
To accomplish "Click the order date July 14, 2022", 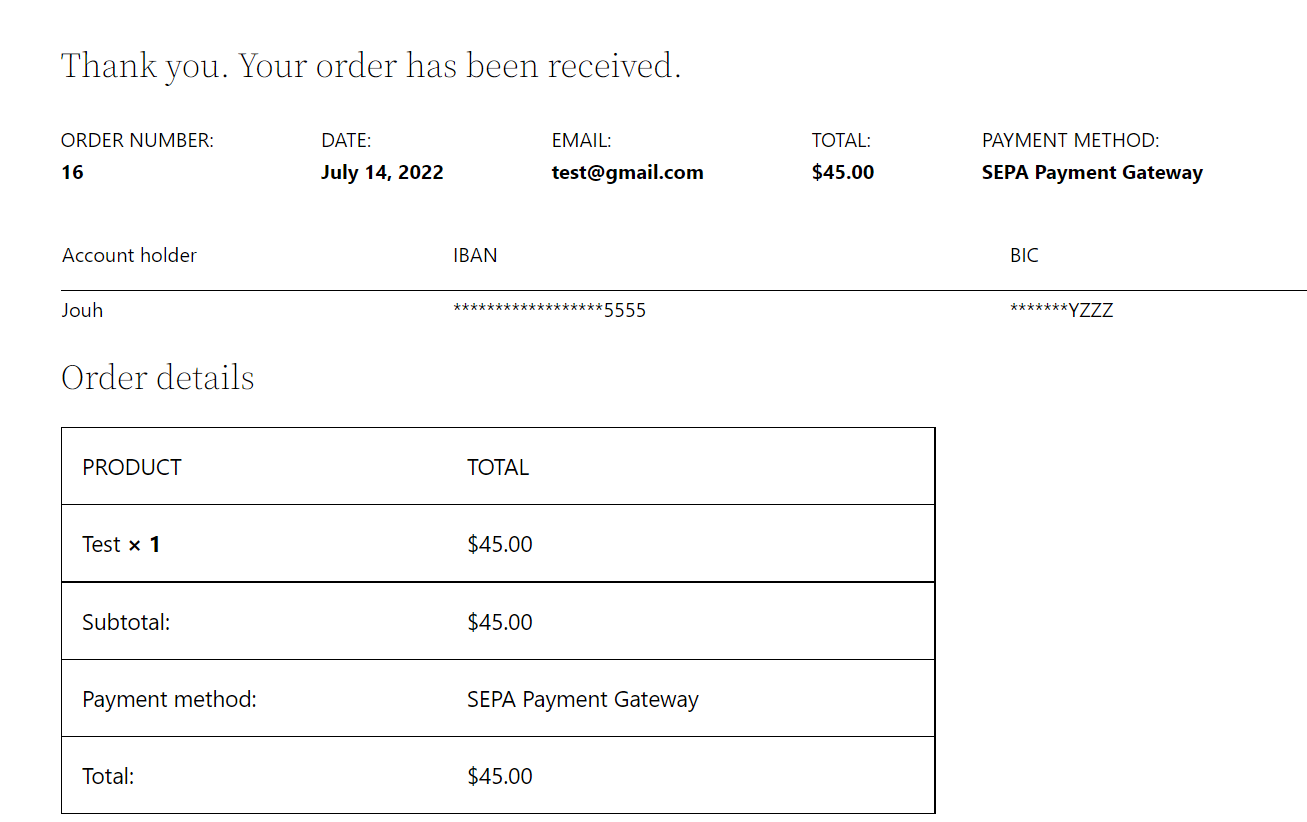I will pos(382,173).
